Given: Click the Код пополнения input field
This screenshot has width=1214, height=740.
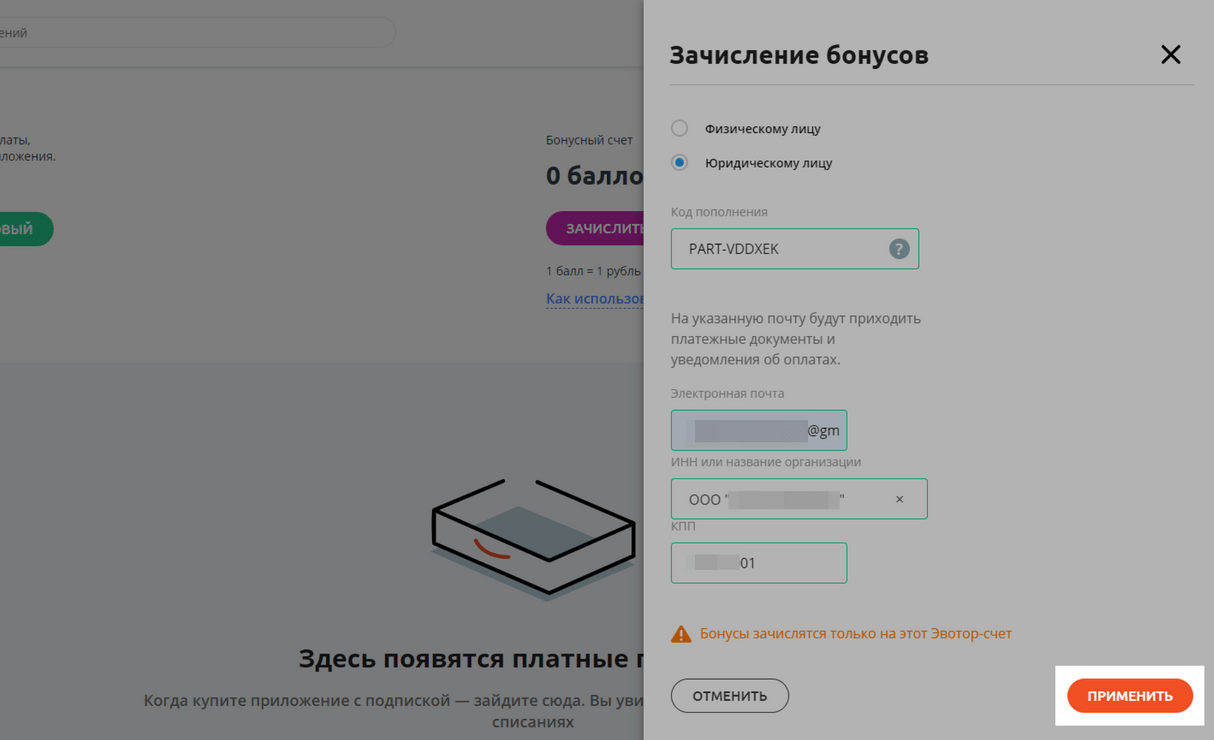Looking at the screenshot, I should pyautogui.click(x=794, y=249).
